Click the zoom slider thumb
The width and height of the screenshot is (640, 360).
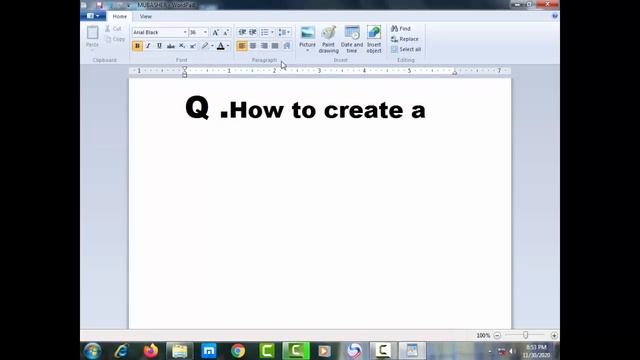pos(526,335)
